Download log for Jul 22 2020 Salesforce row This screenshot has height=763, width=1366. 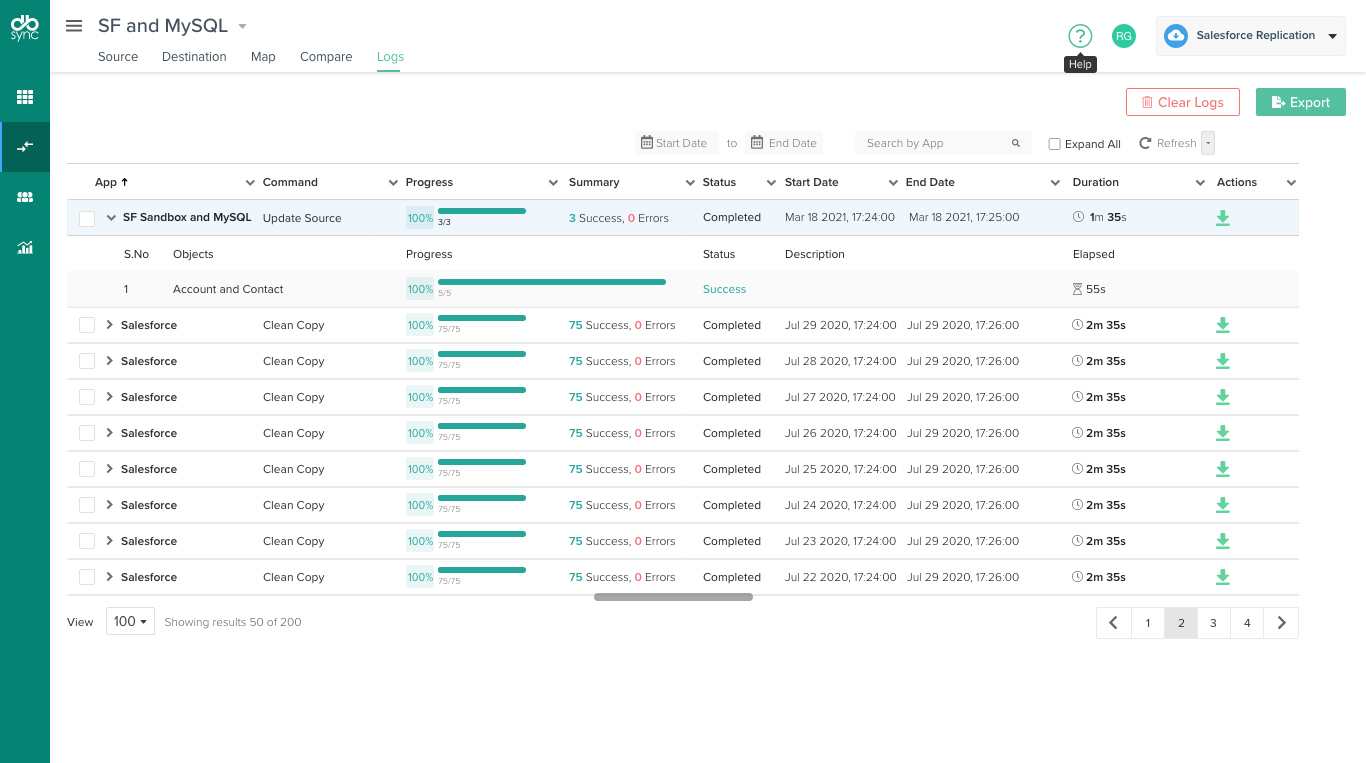coord(1222,577)
